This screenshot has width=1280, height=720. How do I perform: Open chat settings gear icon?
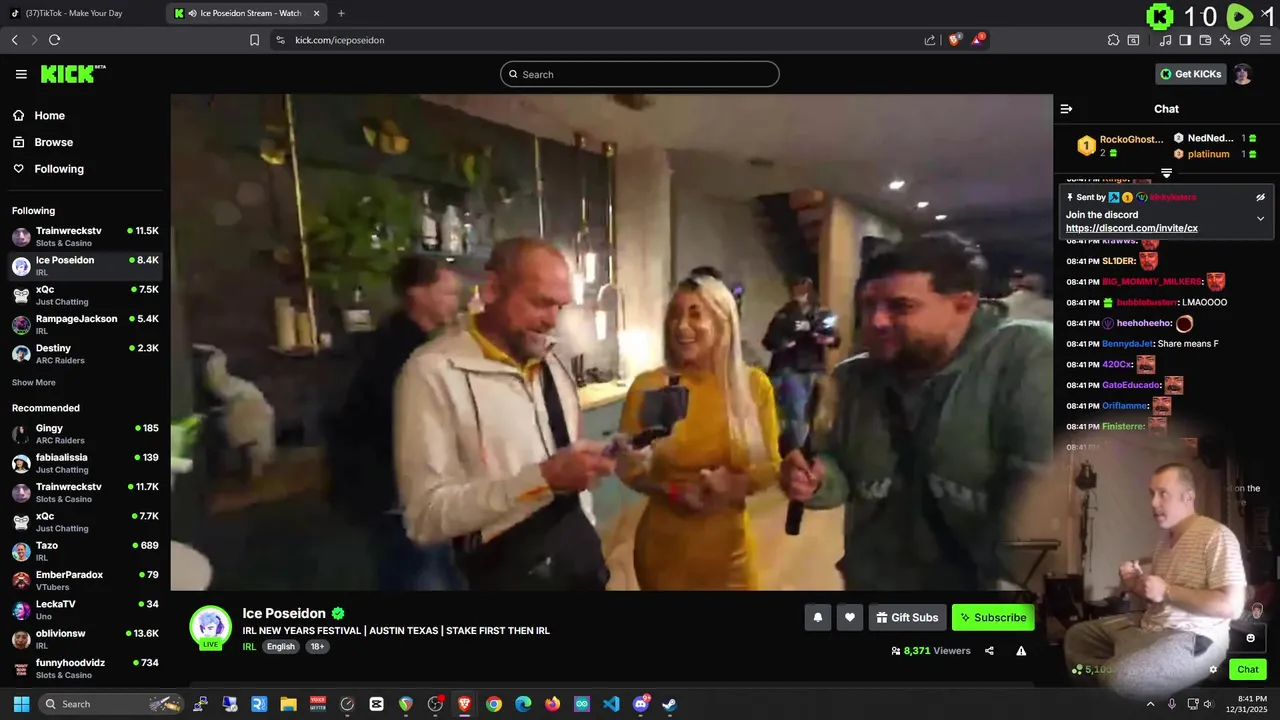pyautogui.click(x=1213, y=670)
